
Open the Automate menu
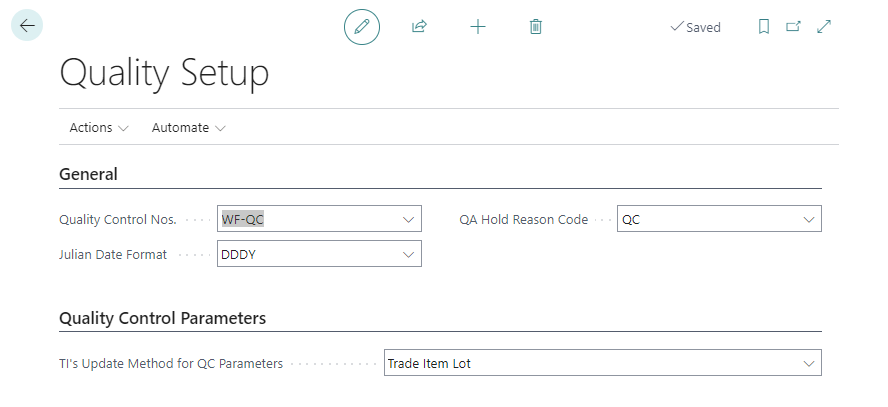[188, 128]
